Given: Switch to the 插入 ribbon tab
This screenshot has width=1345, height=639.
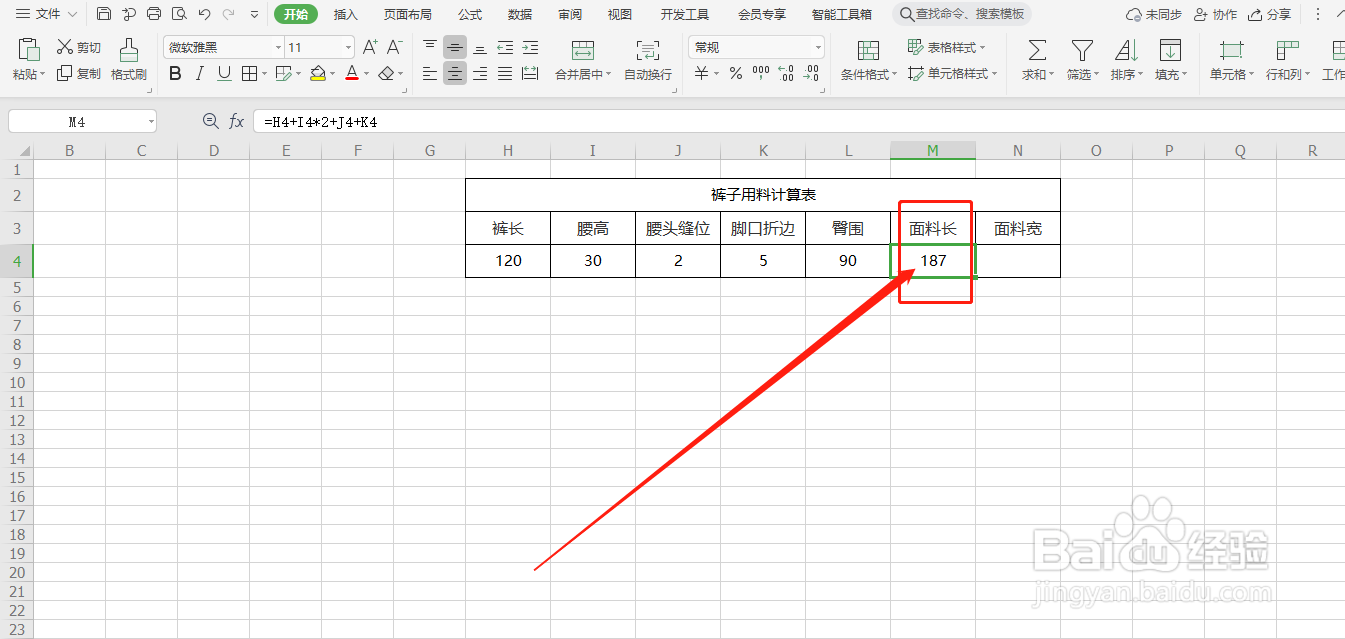Looking at the screenshot, I should tap(345, 14).
